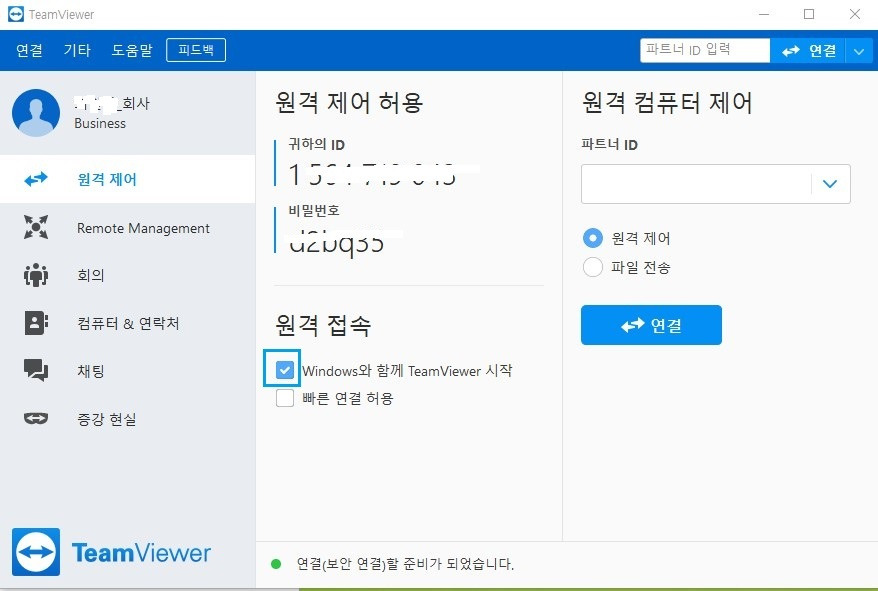
Task: Click the TeamViewer title bar app icon
Action: coord(16,14)
